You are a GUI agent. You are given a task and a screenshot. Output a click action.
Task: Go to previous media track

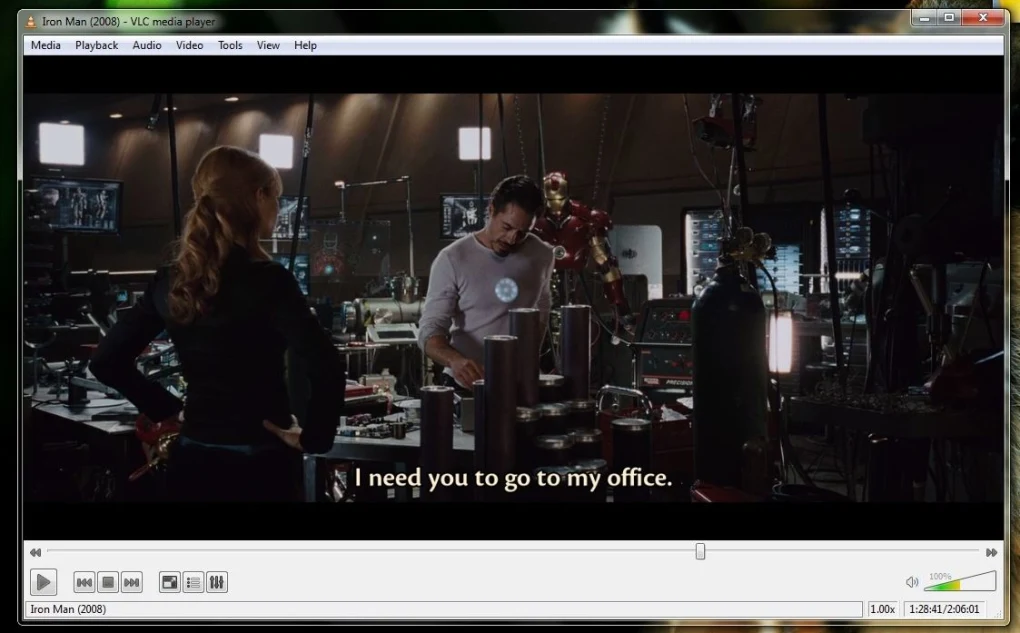(84, 582)
